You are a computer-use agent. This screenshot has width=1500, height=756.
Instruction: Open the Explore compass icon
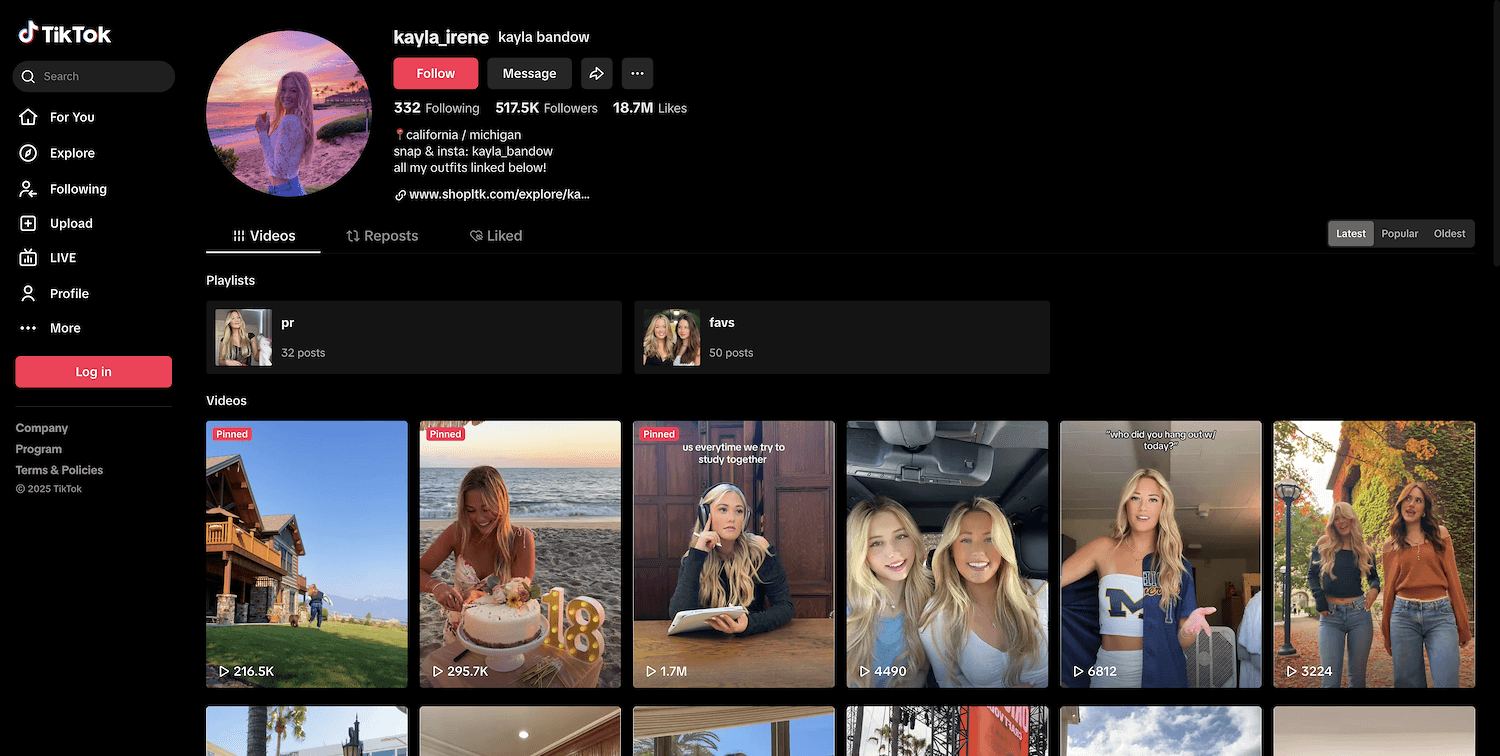pos(29,153)
